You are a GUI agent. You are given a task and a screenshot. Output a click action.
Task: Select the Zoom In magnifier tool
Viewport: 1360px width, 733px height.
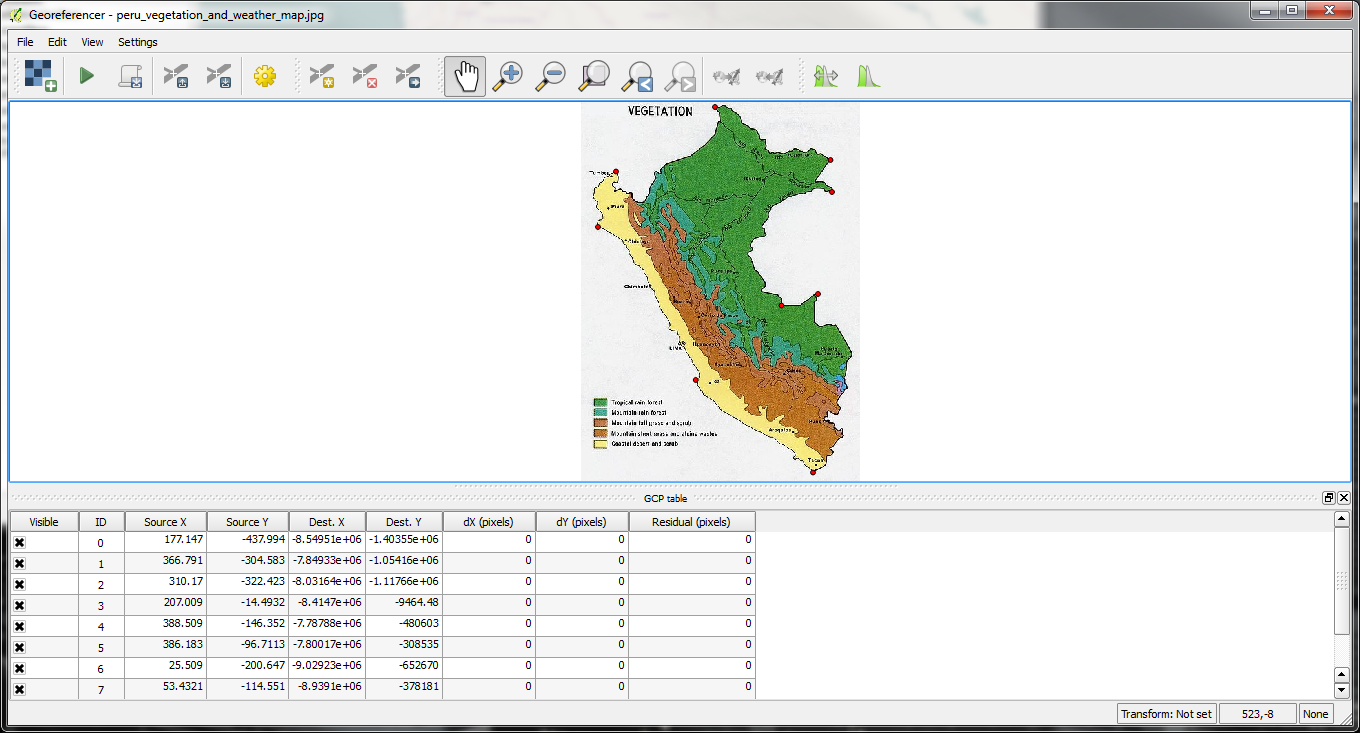tap(508, 76)
